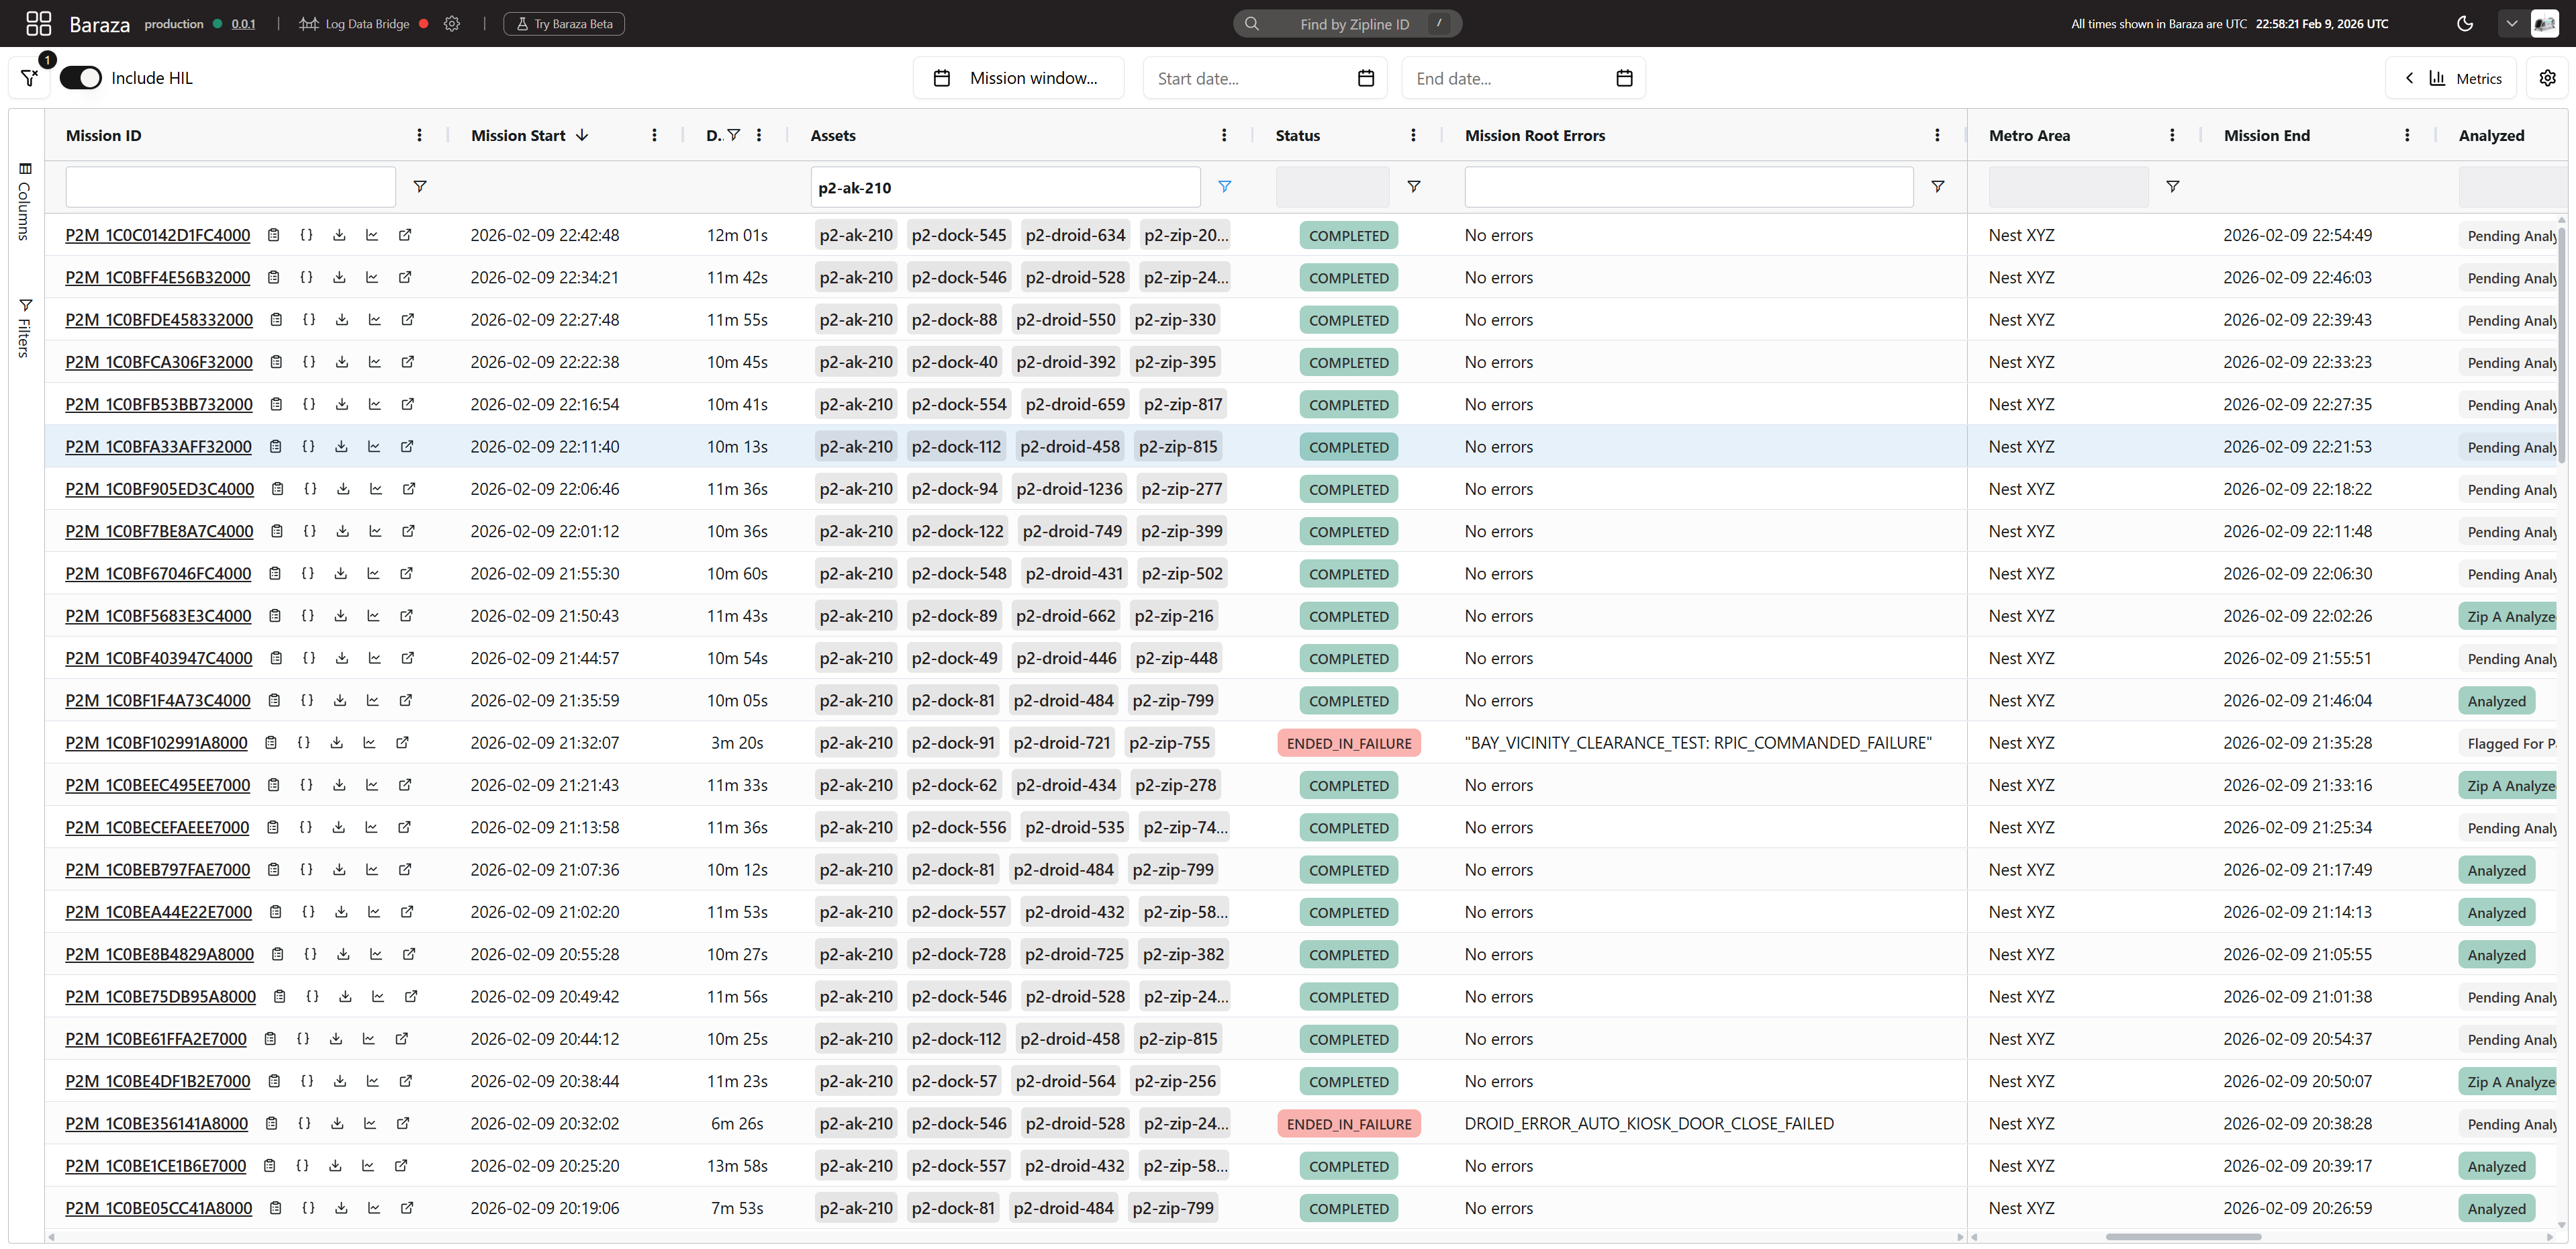Open Mission Start column menu dots
The width and height of the screenshot is (2576, 1249).
coord(654,135)
